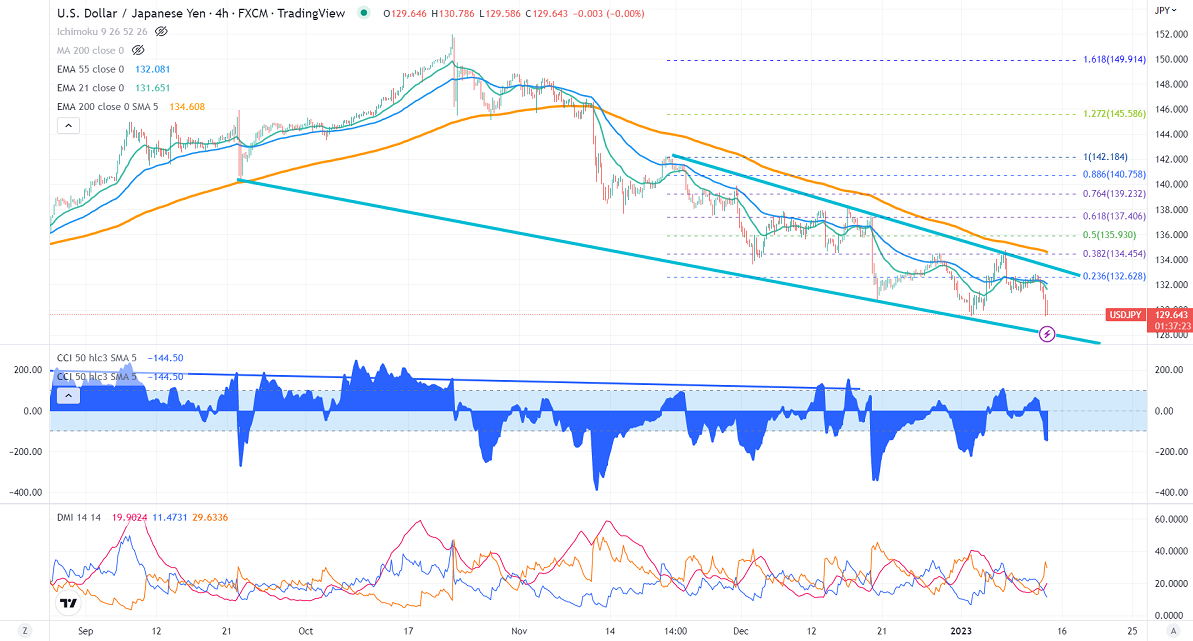Screen dimensions: 1193x641
Task: Click the Fibonacci label 0.236(132.628)
Action: (x=1115, y=276)
